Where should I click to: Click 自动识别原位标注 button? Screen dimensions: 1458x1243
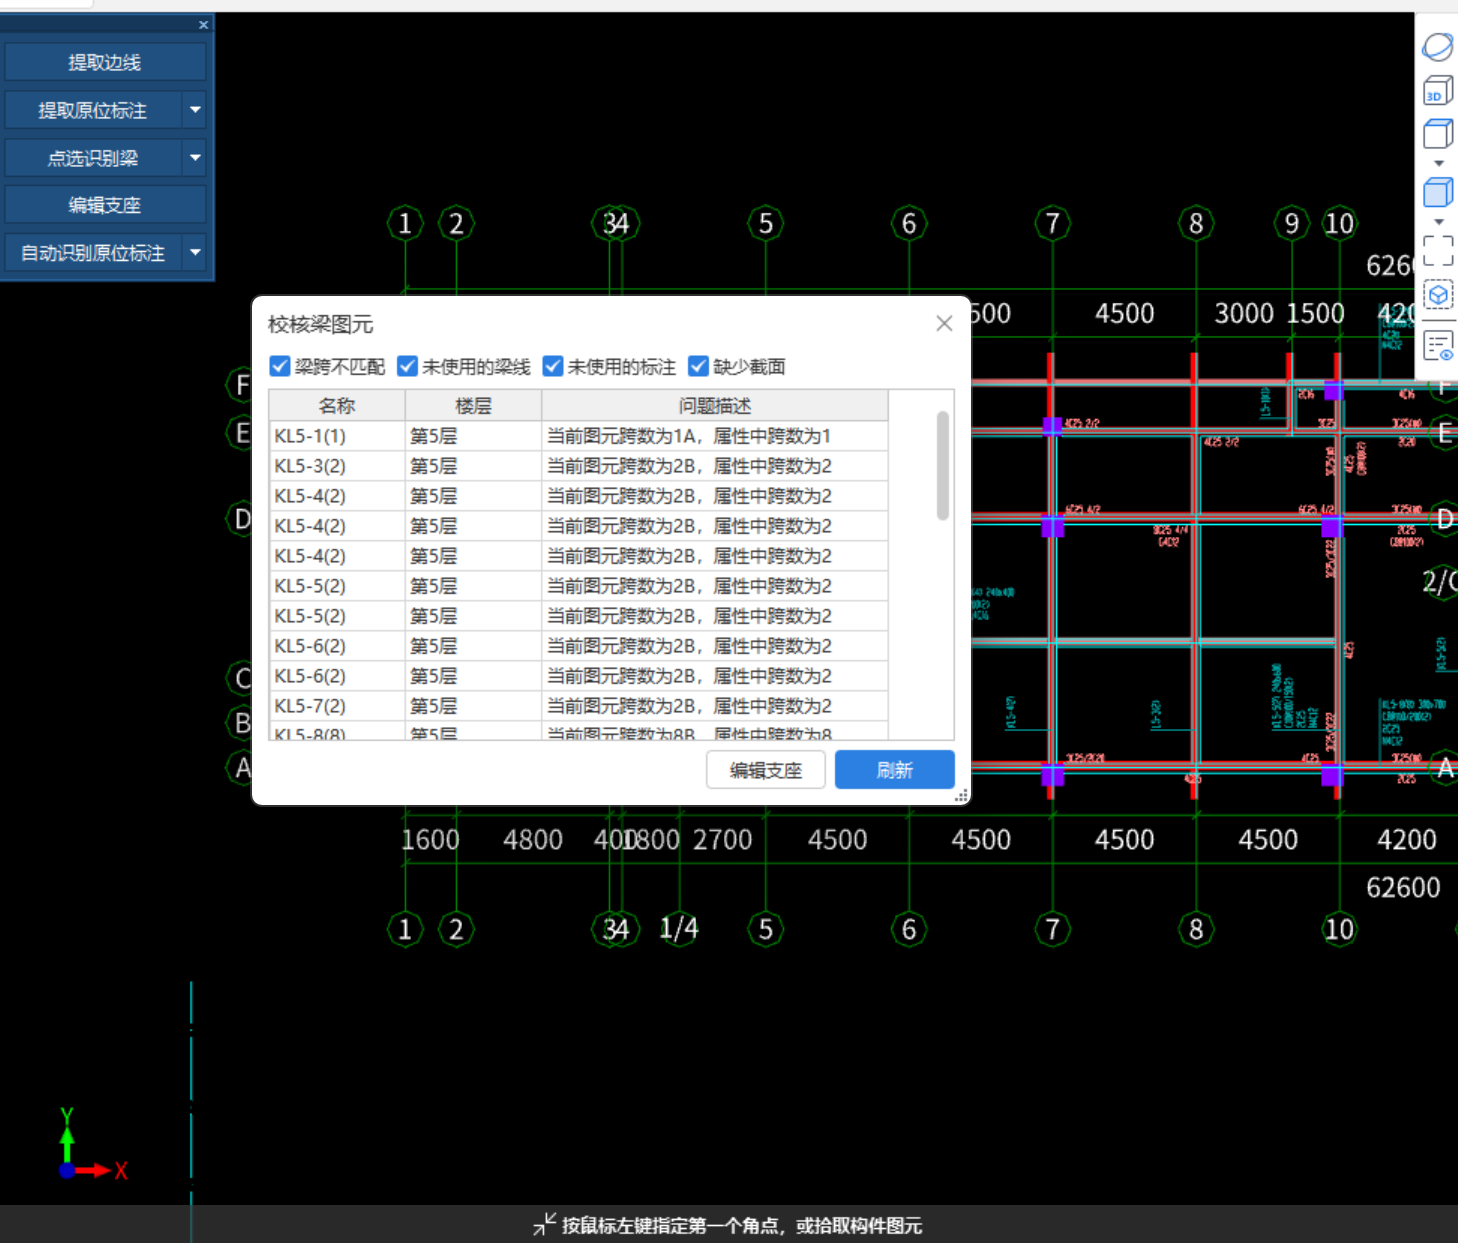93,253
